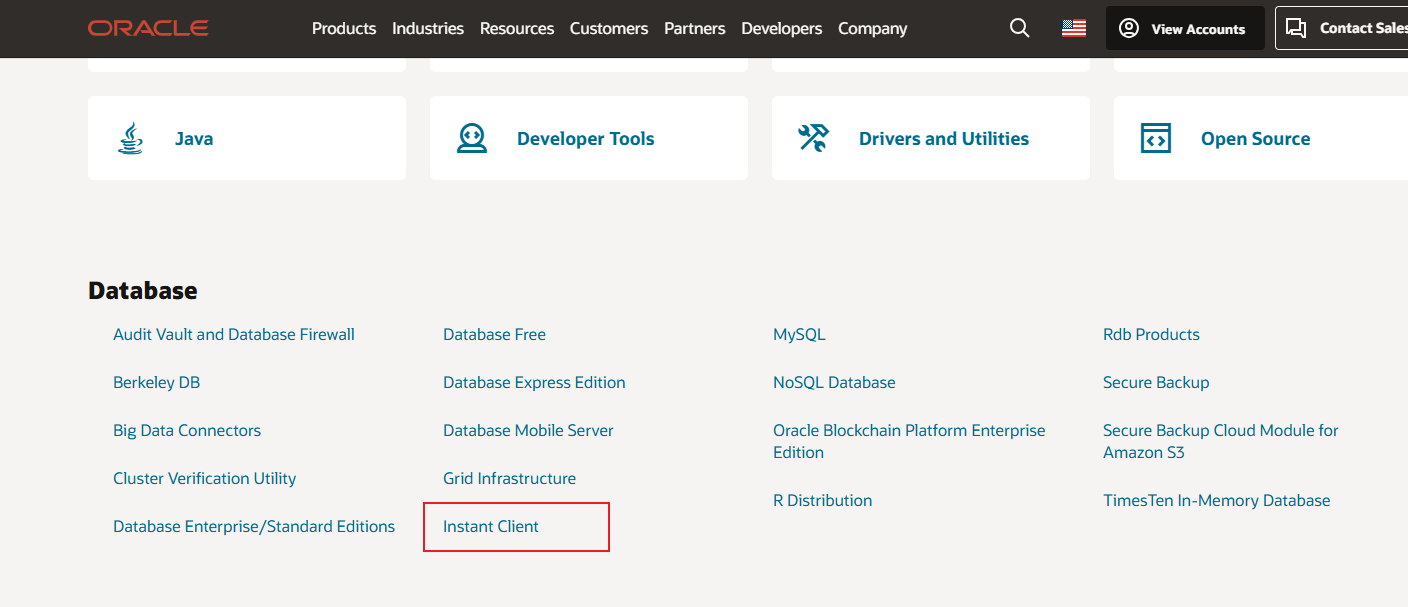Open the Products menu
This screenshot has height=607, width=1408.
(344, 28)
